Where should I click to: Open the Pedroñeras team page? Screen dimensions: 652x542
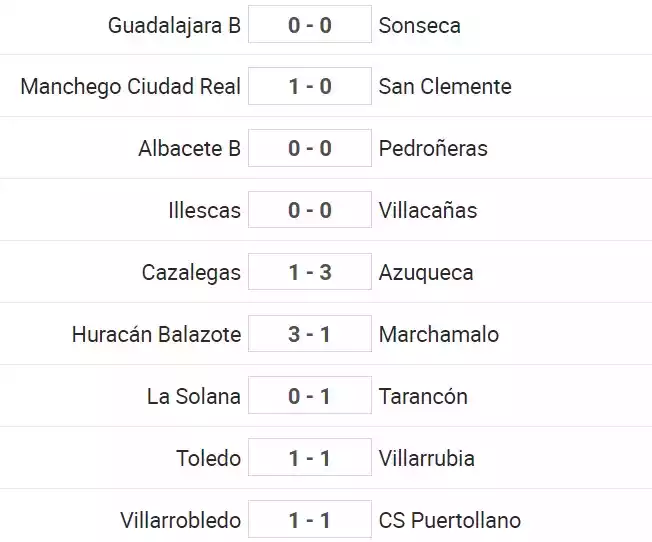tap(433, 148)
